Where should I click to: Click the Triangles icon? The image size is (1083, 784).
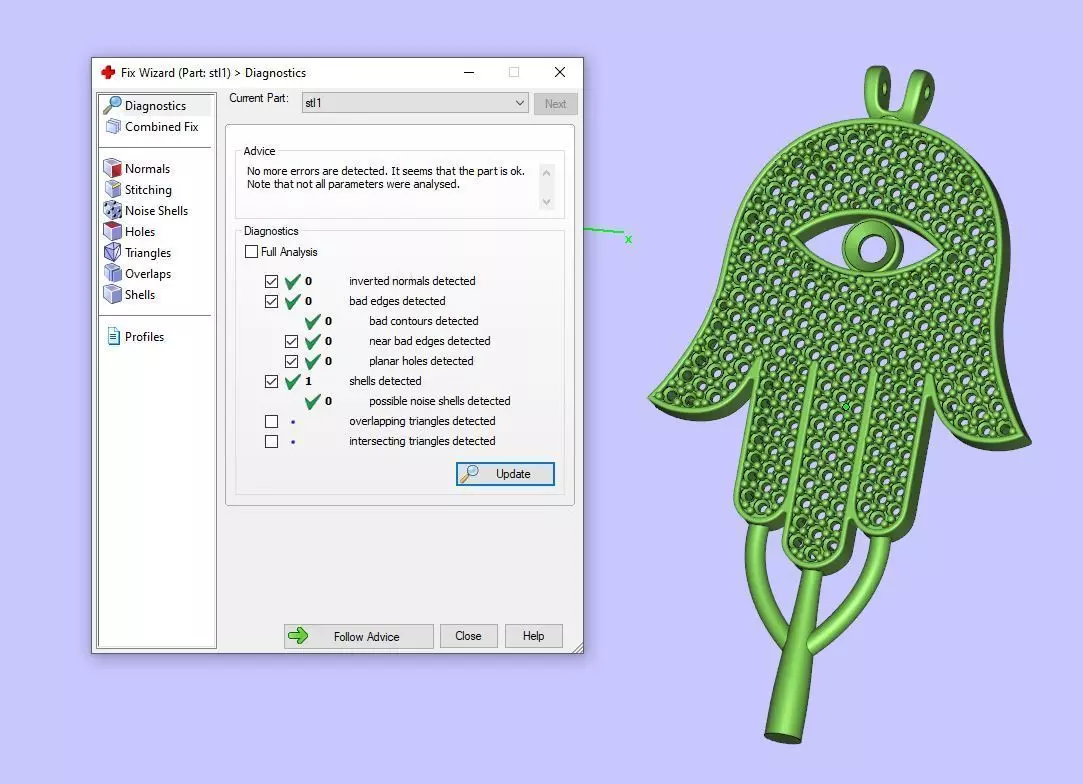113,252
